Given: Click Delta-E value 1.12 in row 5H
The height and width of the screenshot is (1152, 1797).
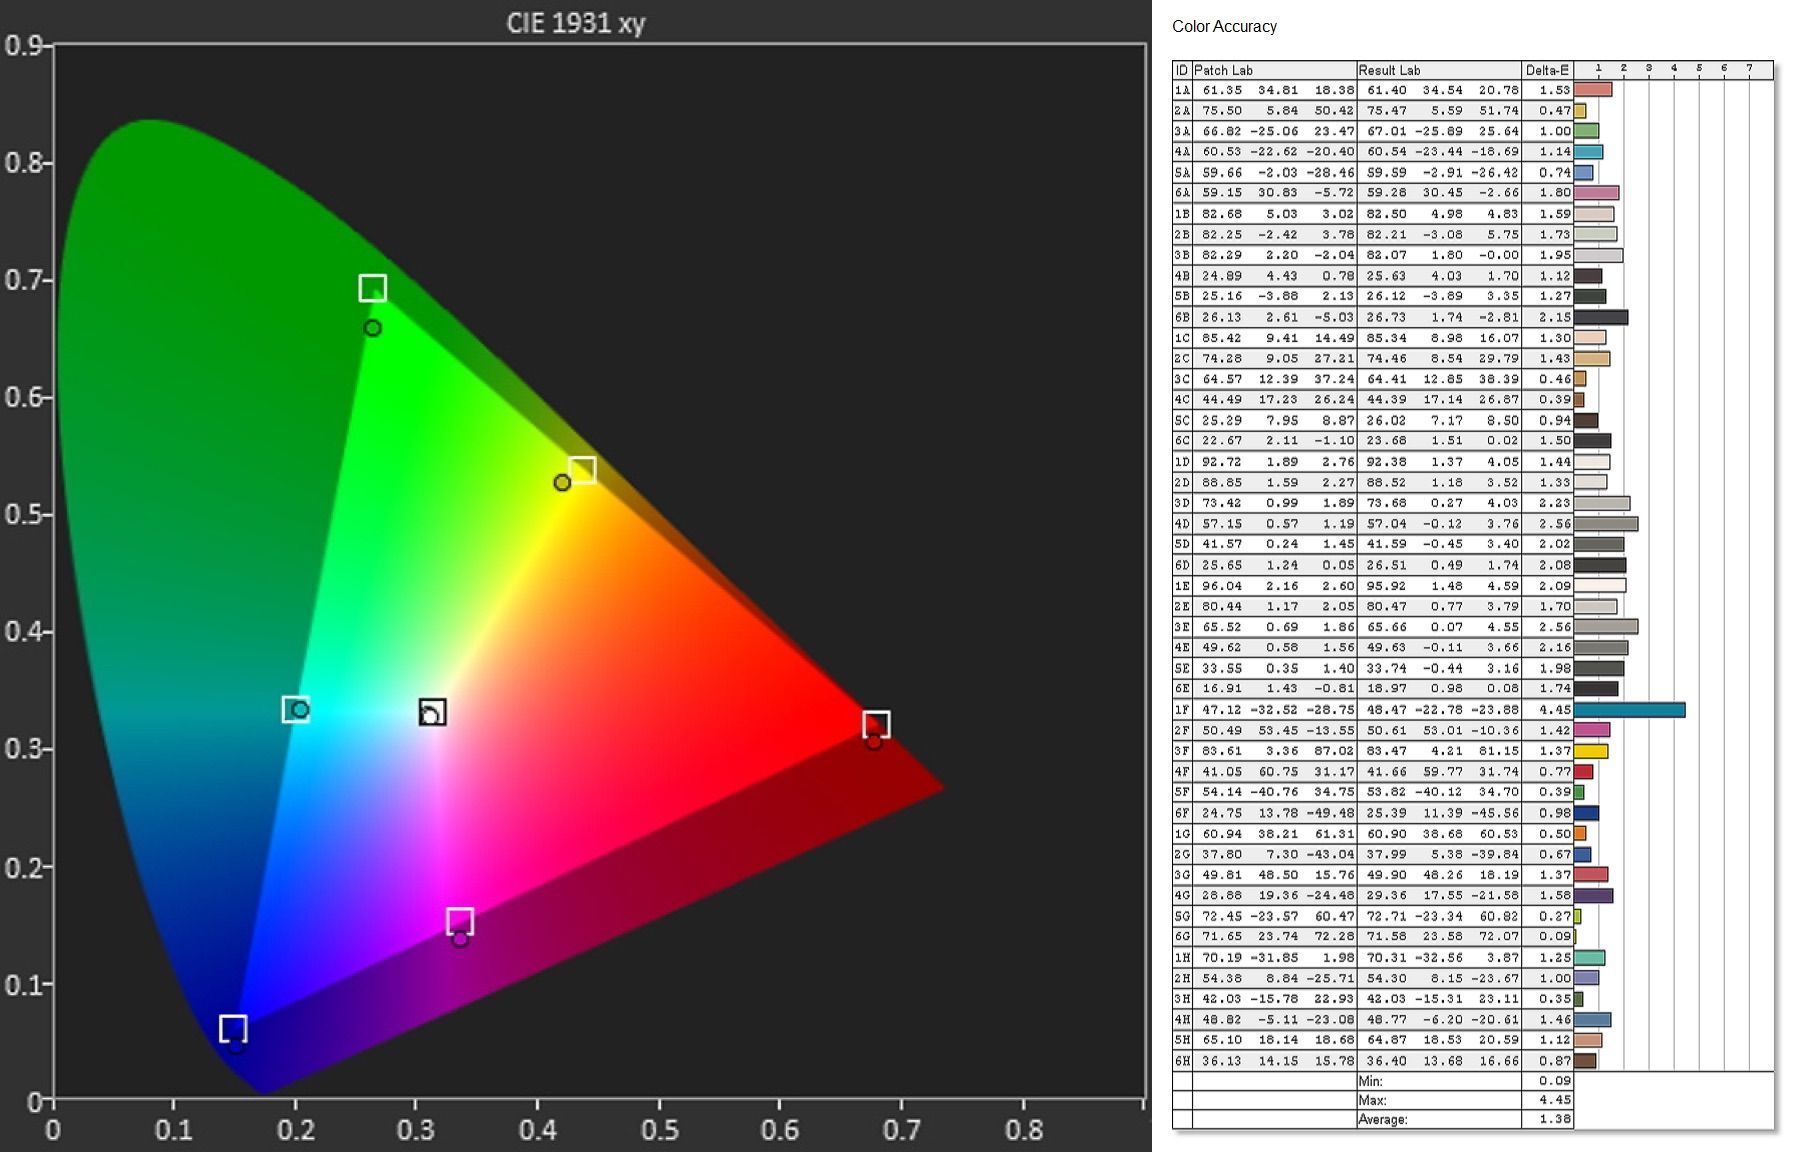Looking at the screenshot, I should [1555, 1040].
